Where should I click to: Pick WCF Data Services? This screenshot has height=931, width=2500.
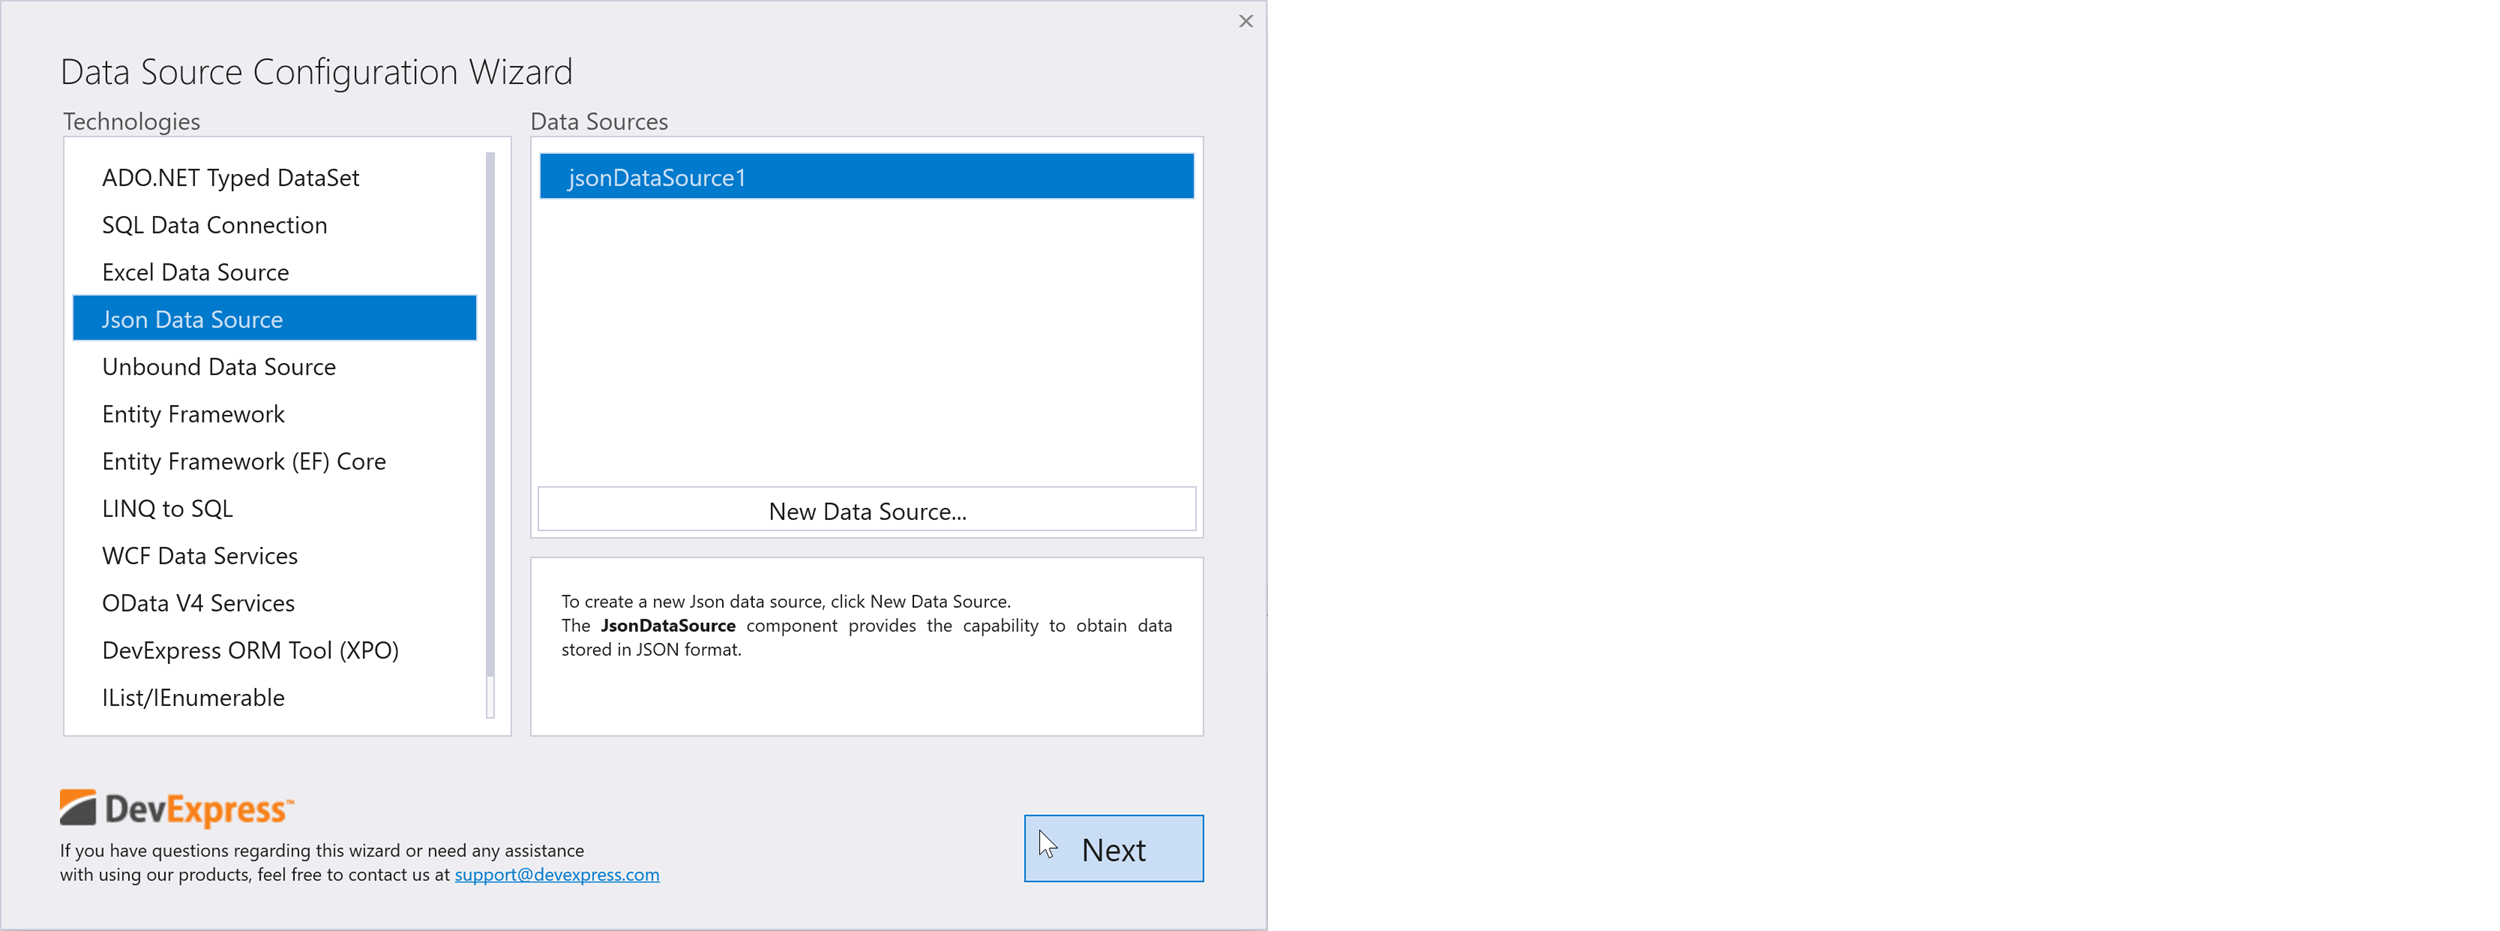pos(199,555)
